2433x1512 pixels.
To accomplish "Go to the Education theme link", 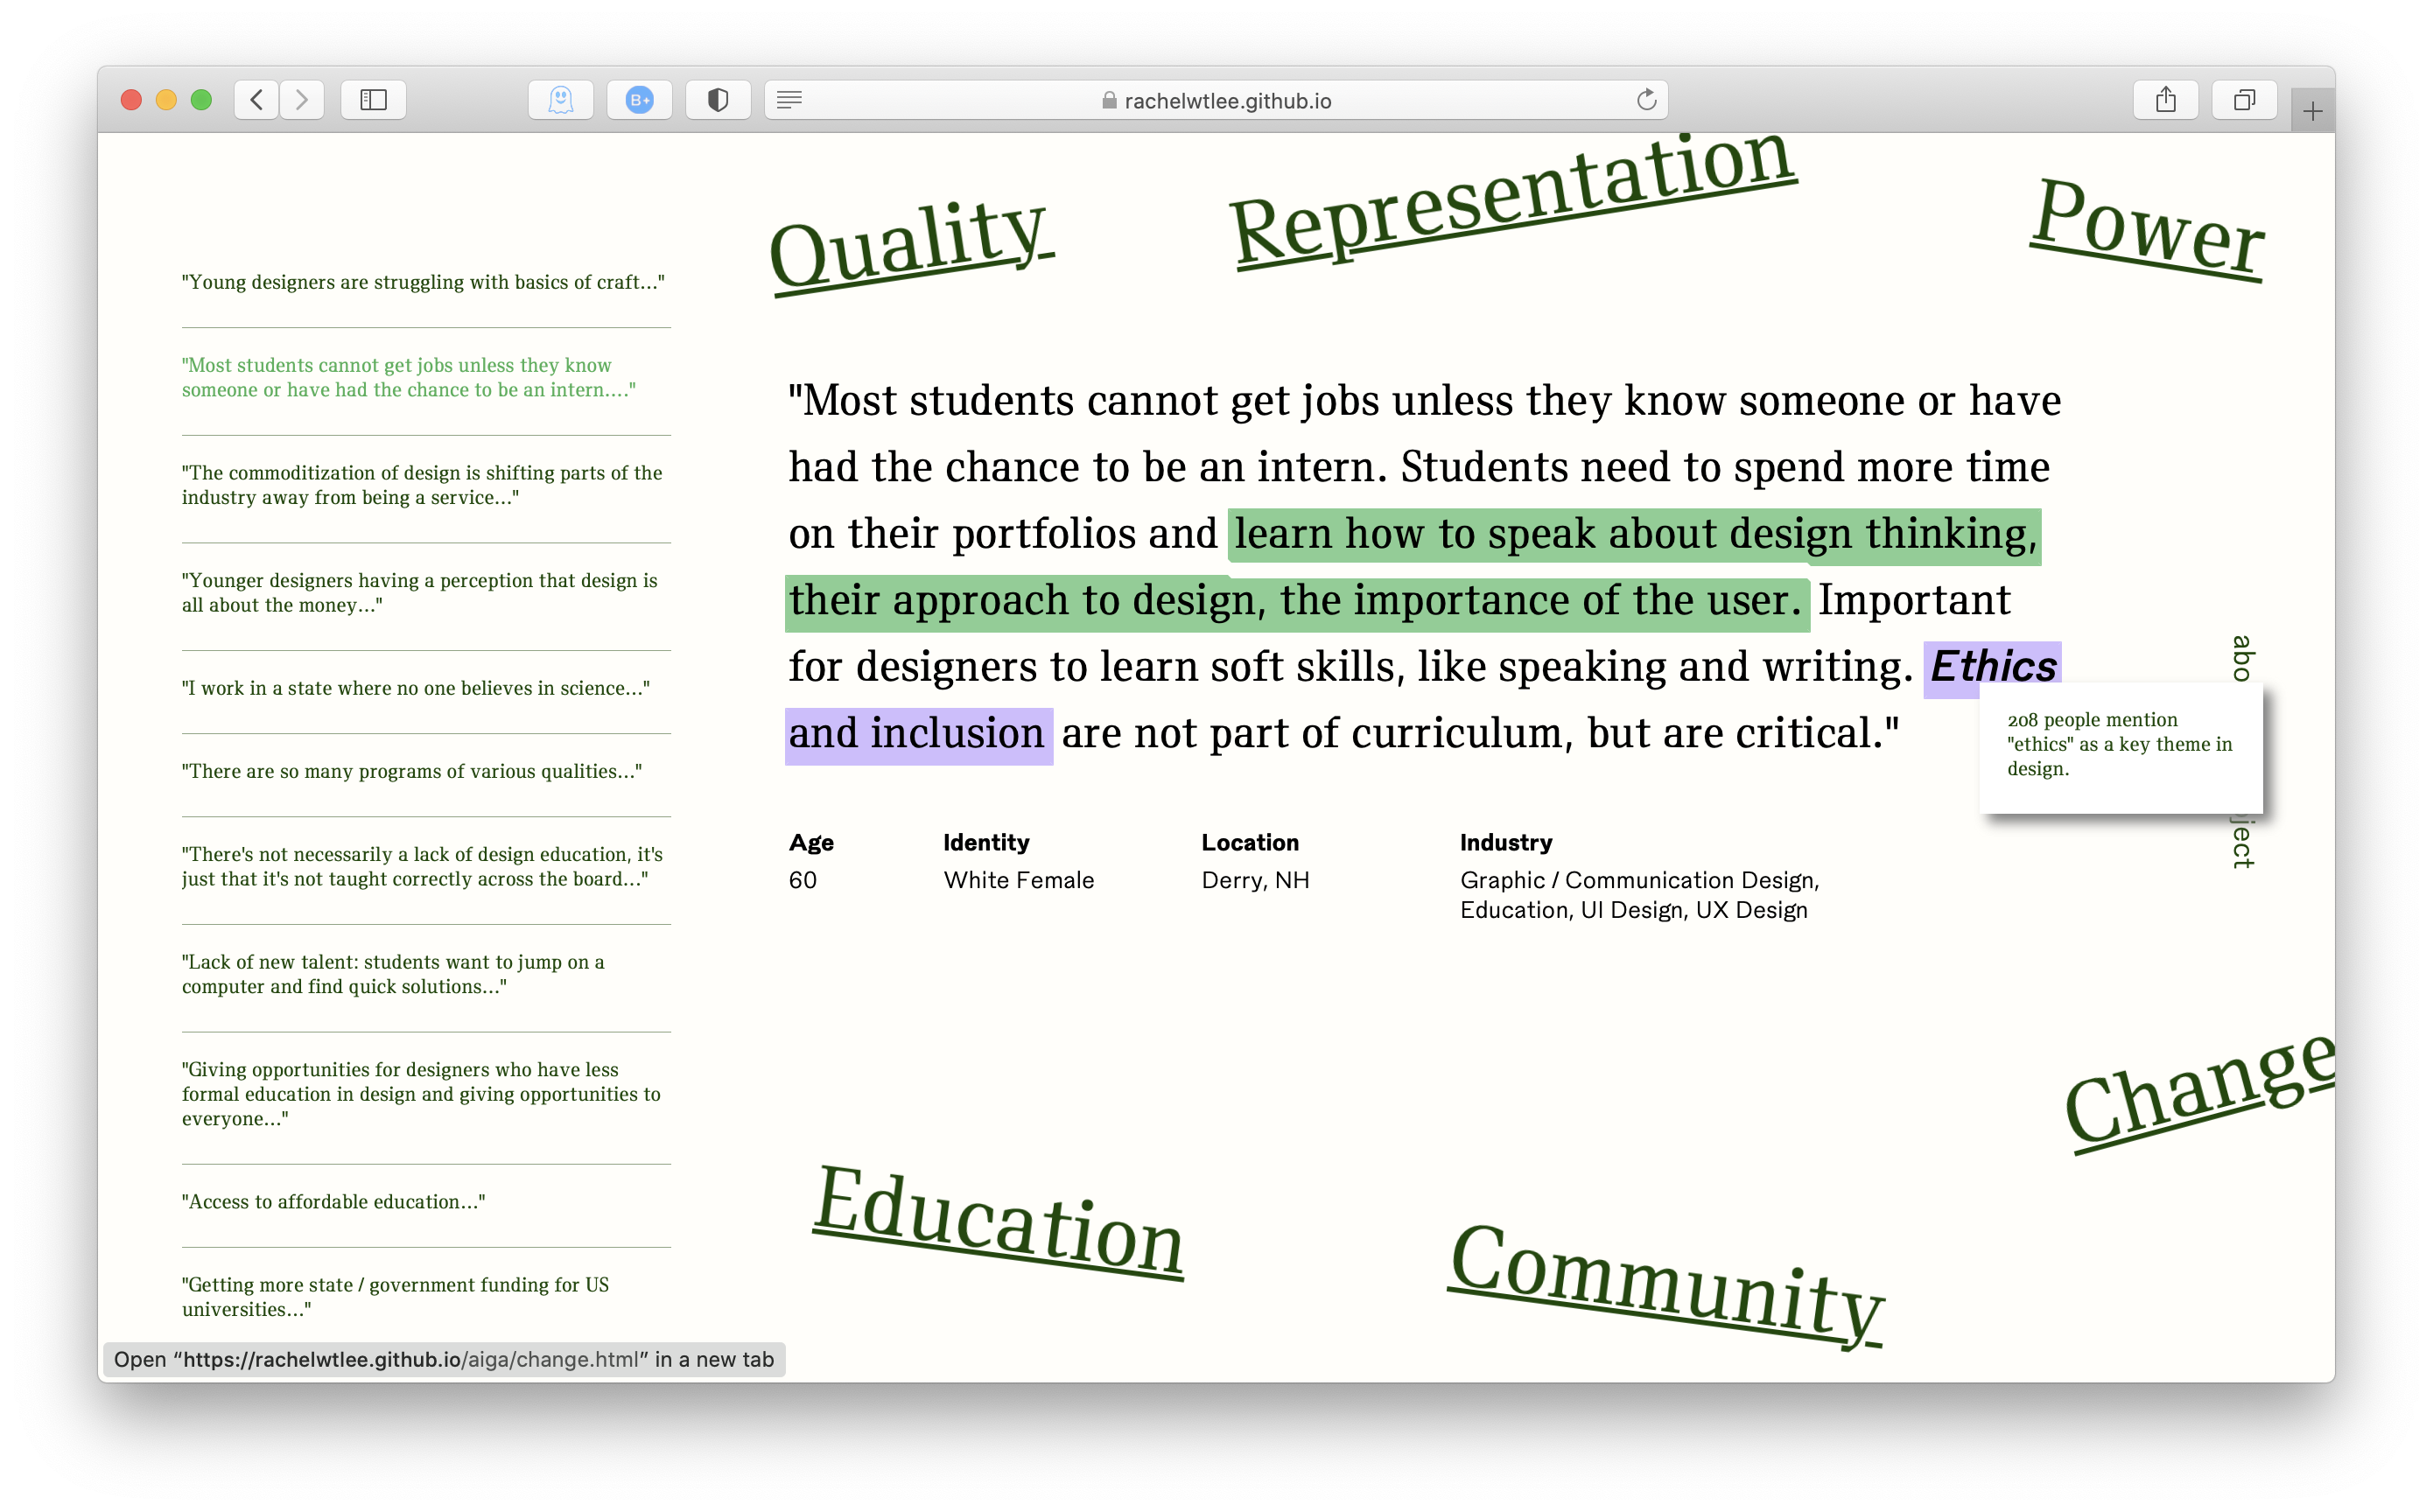I will (x=998, y=1222).
